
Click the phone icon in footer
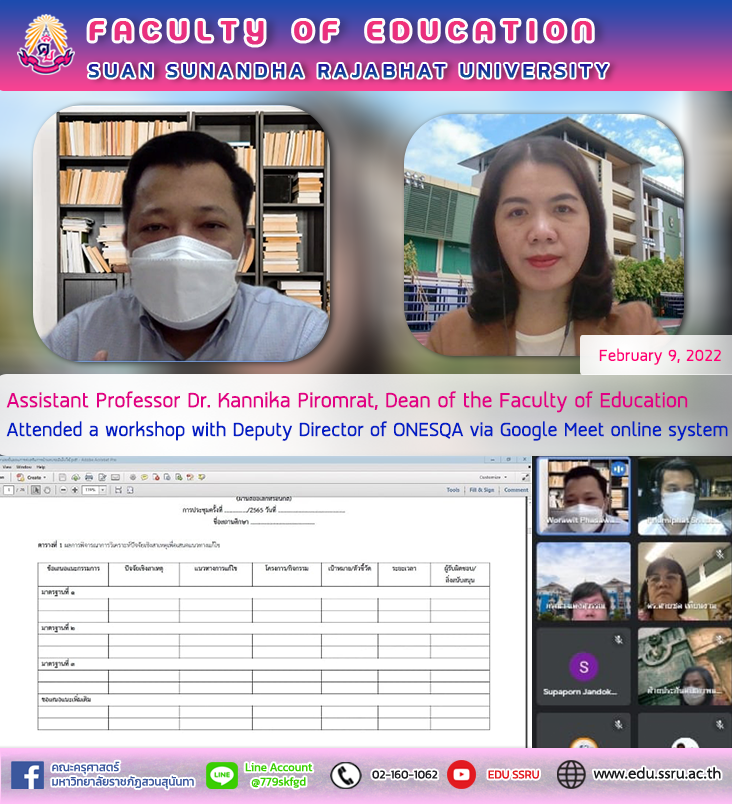tap(345, 775)
